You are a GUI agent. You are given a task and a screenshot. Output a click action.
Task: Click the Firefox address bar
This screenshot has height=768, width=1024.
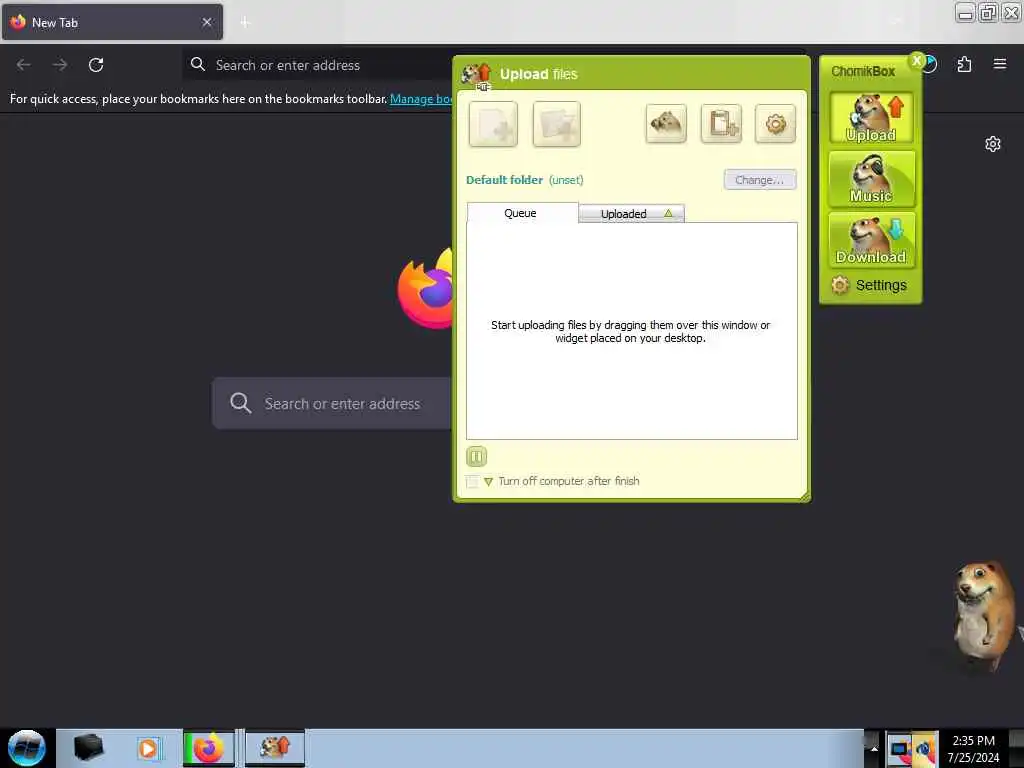click(319, 65)
